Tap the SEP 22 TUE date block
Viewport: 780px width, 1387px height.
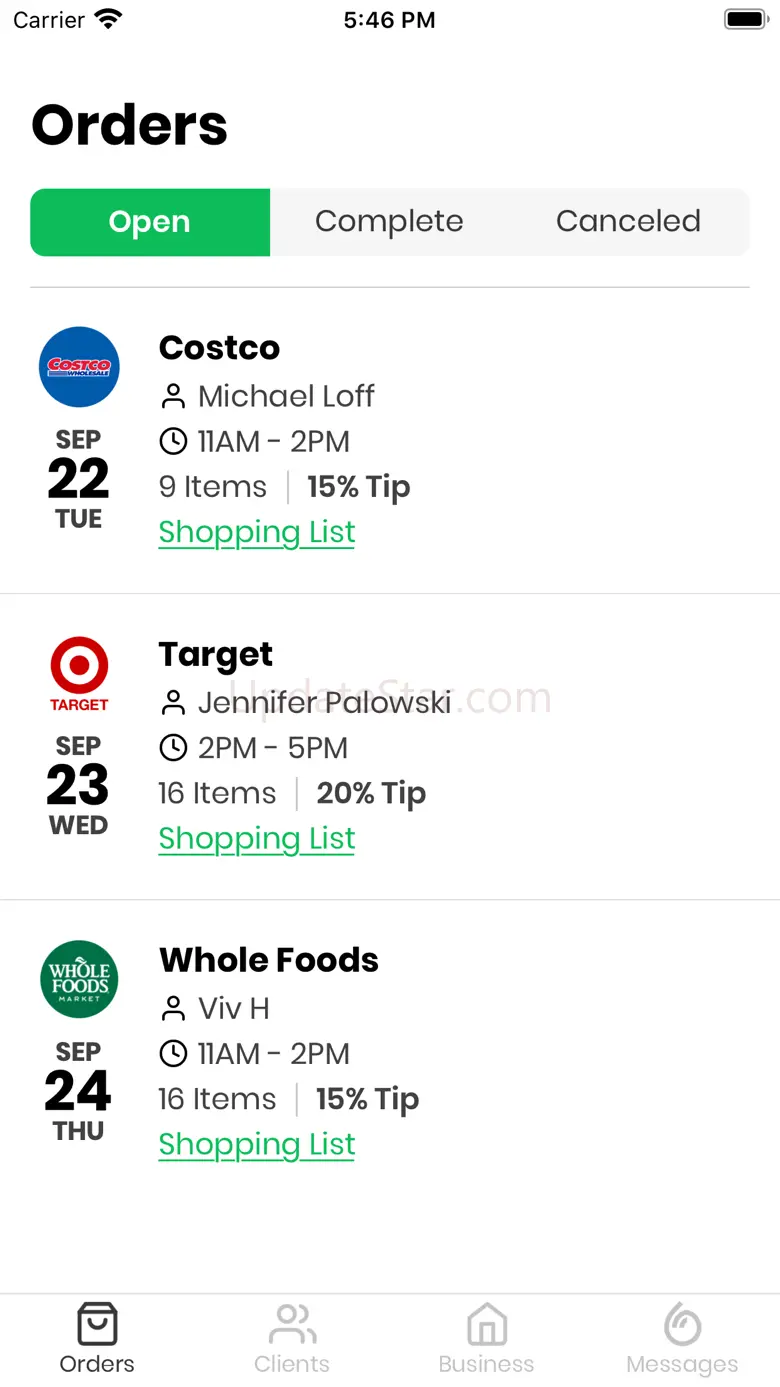click(79, 479)
